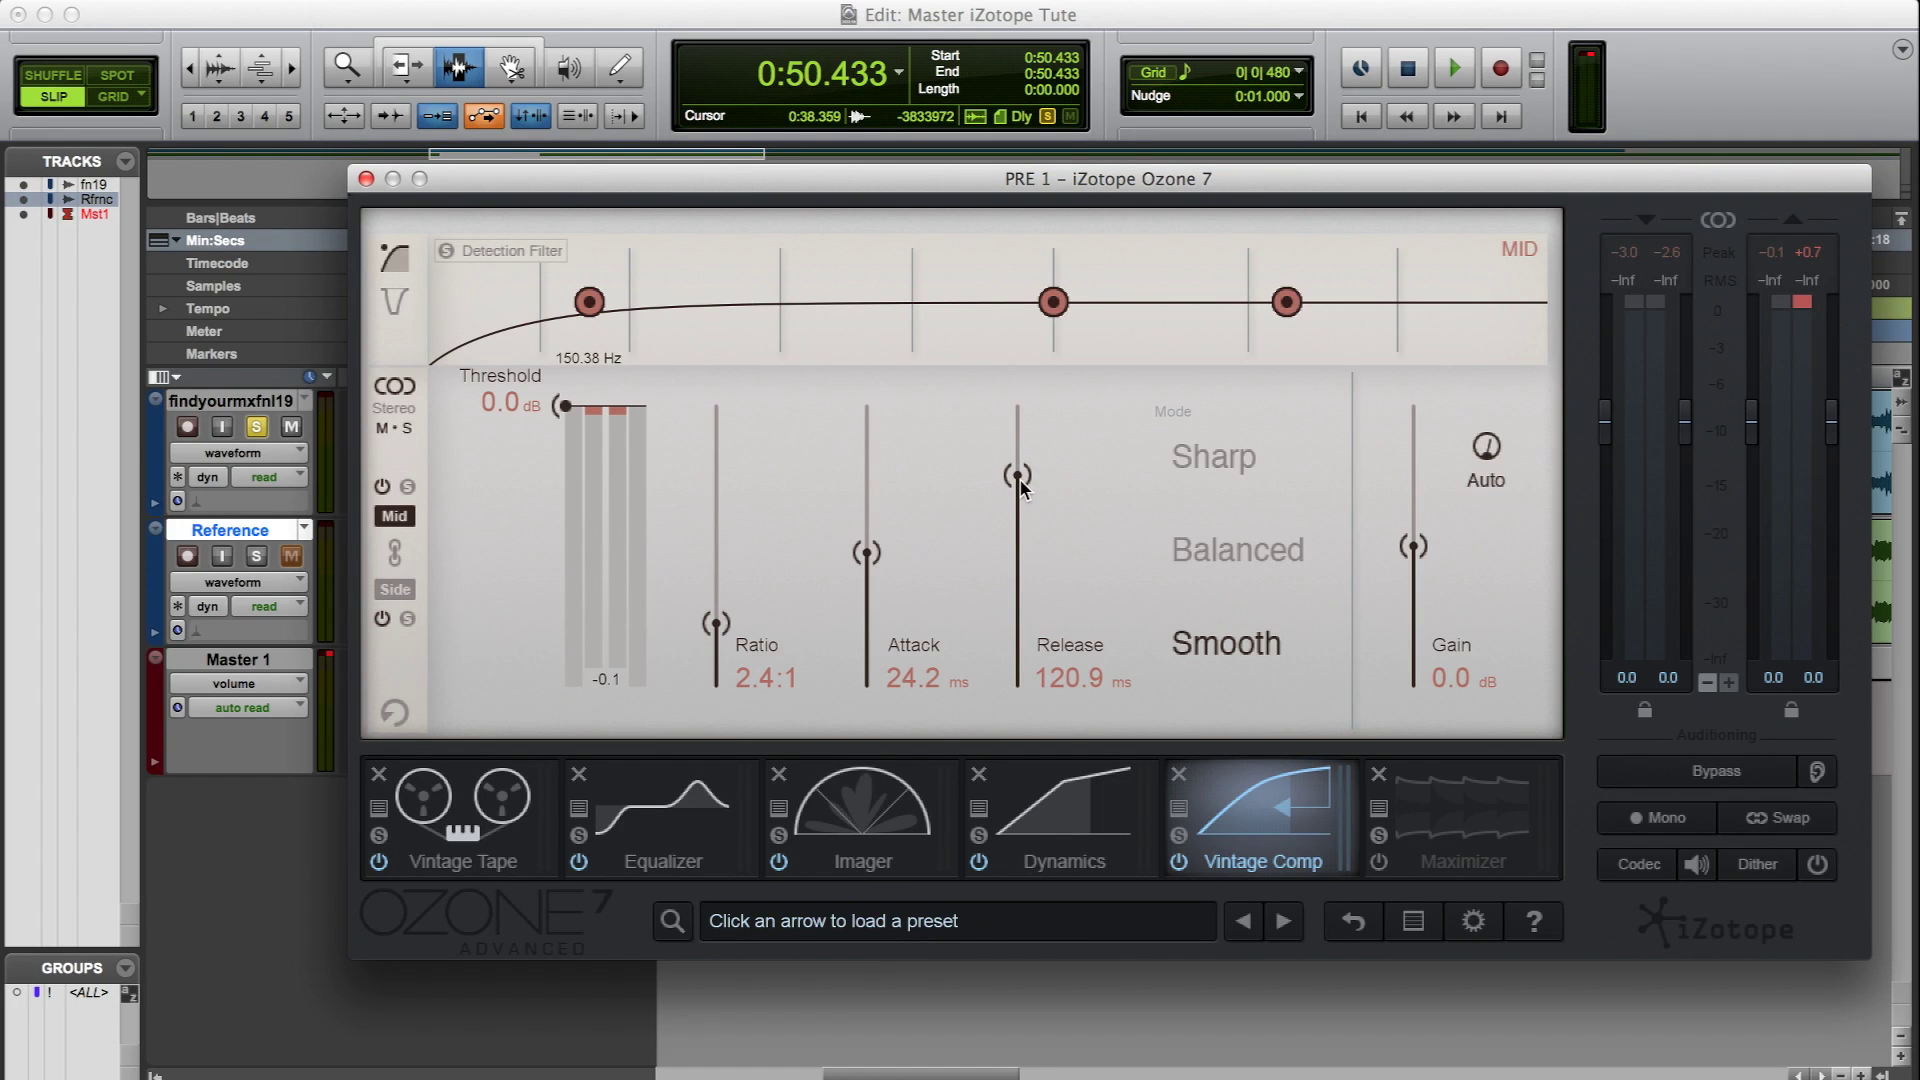This screenshot has width=1920, height=1080.
Task: Open the Equalizer module
Action: (x=663, y=818)
